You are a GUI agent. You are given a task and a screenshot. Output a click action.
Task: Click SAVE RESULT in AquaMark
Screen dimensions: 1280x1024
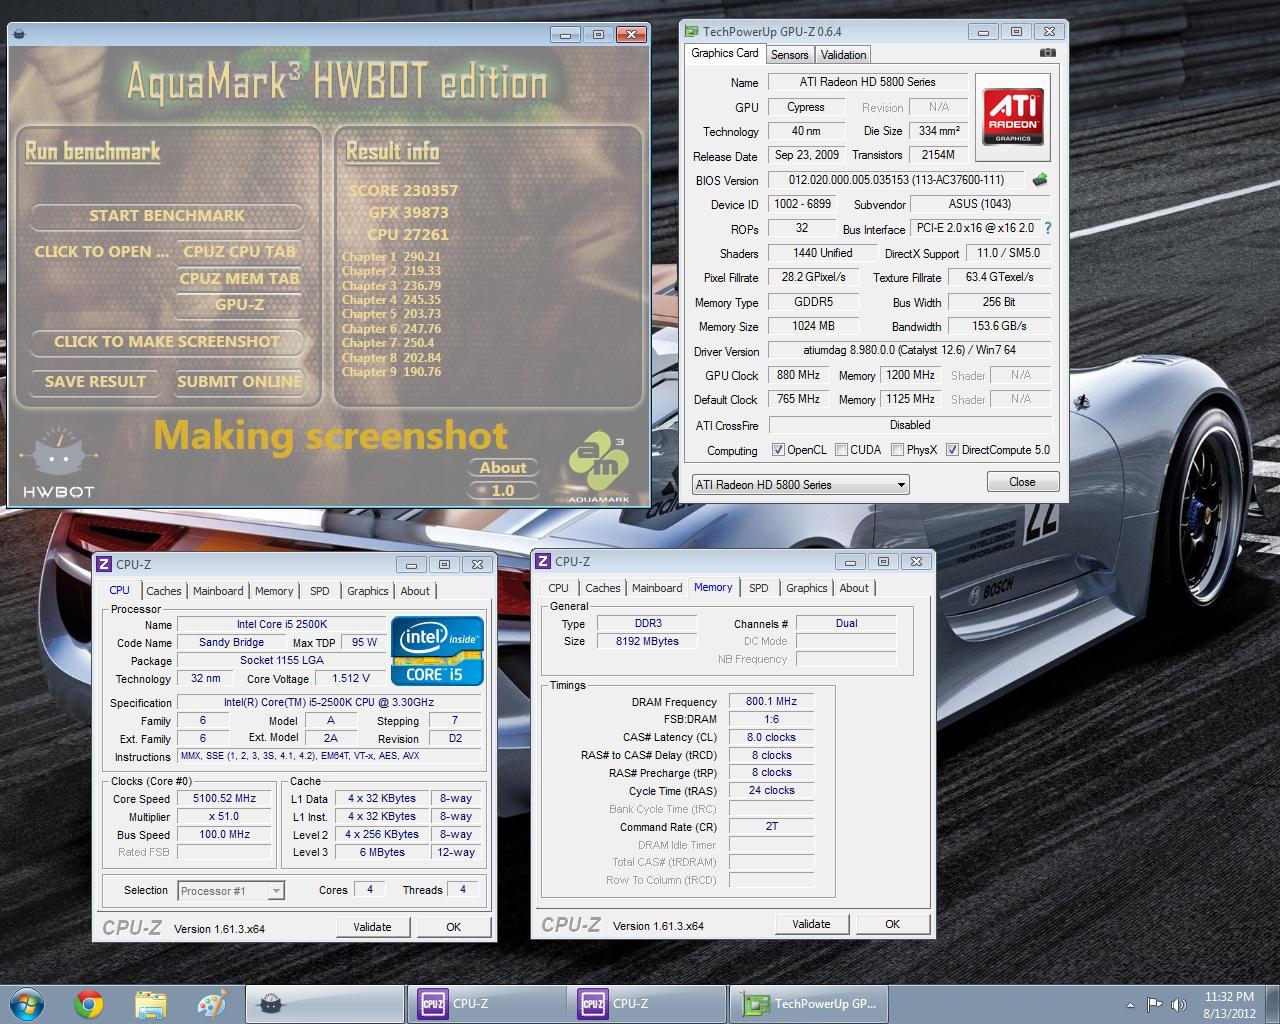coord(95,381)
